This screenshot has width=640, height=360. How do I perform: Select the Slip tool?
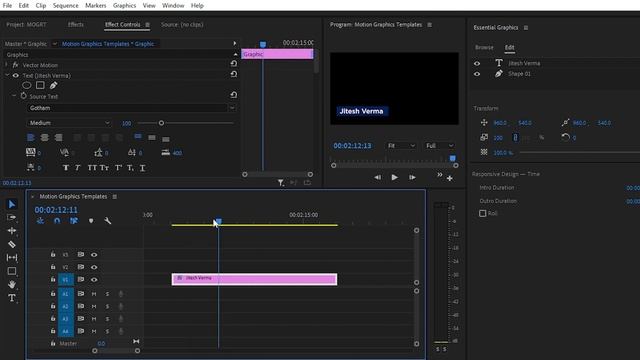(x=12, y=258)
